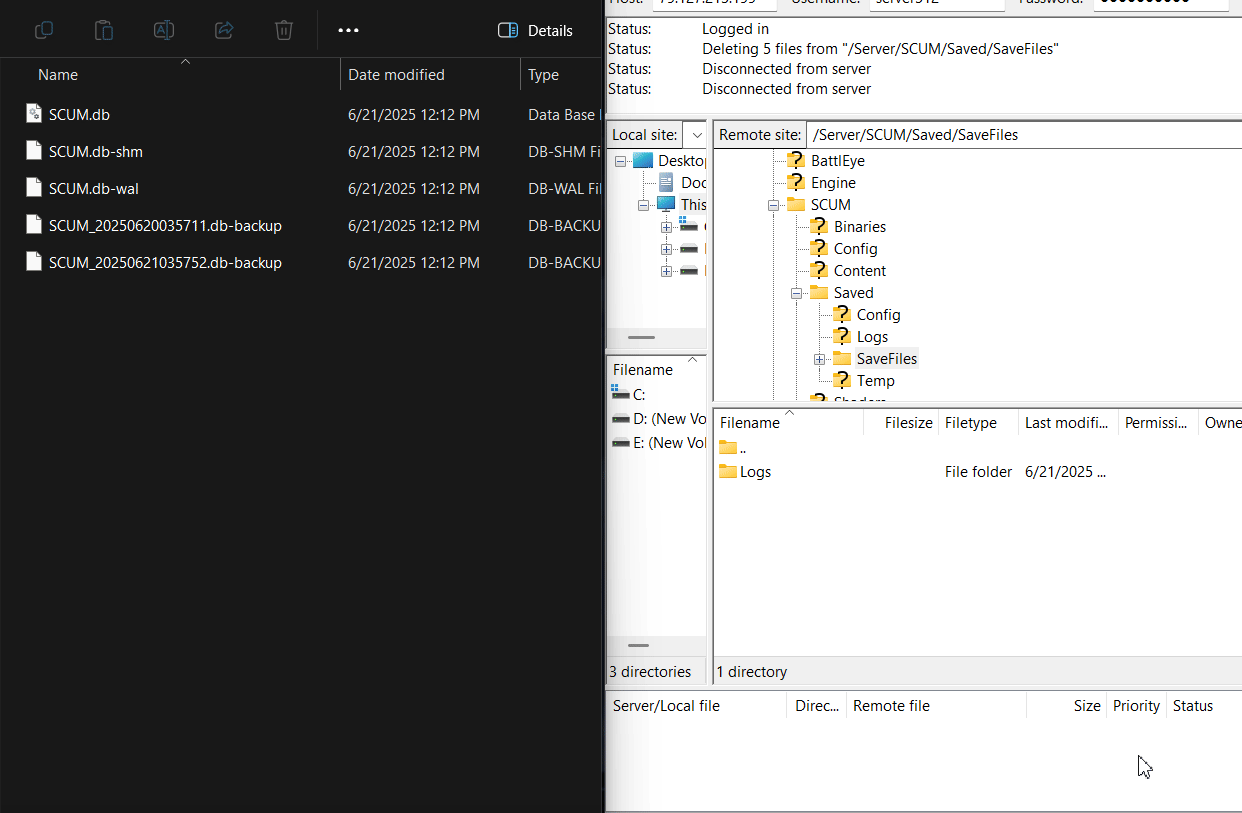This screenshot has height=813, width=1242.
Task: Open the See more ellipsis menu
Action: (x=348, y=30)
